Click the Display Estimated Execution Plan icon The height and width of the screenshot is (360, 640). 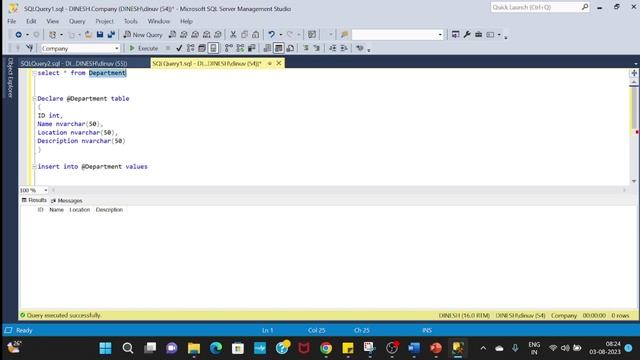[190, 48]
